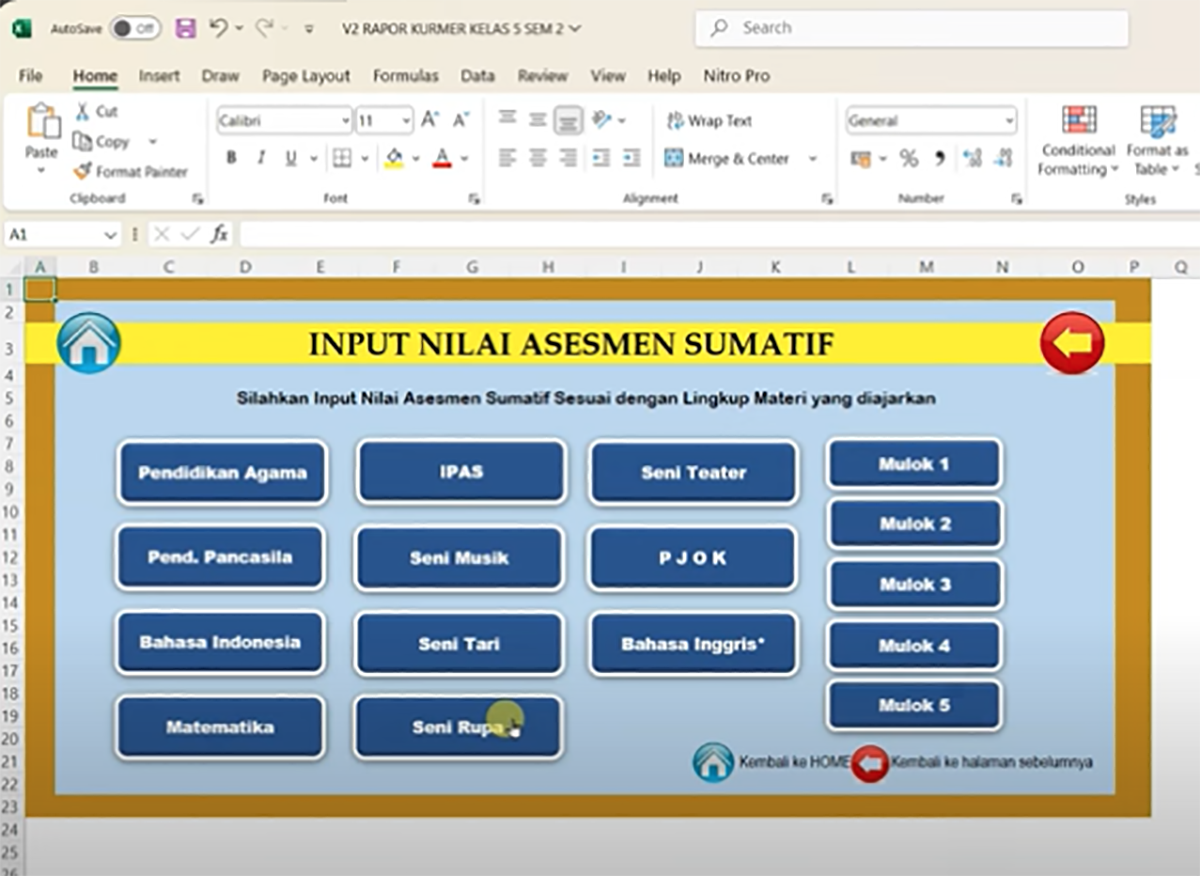Screen dimensions: 1200x876
Task: Click the Name Box showing A1
Action: (x=52, y=234)
